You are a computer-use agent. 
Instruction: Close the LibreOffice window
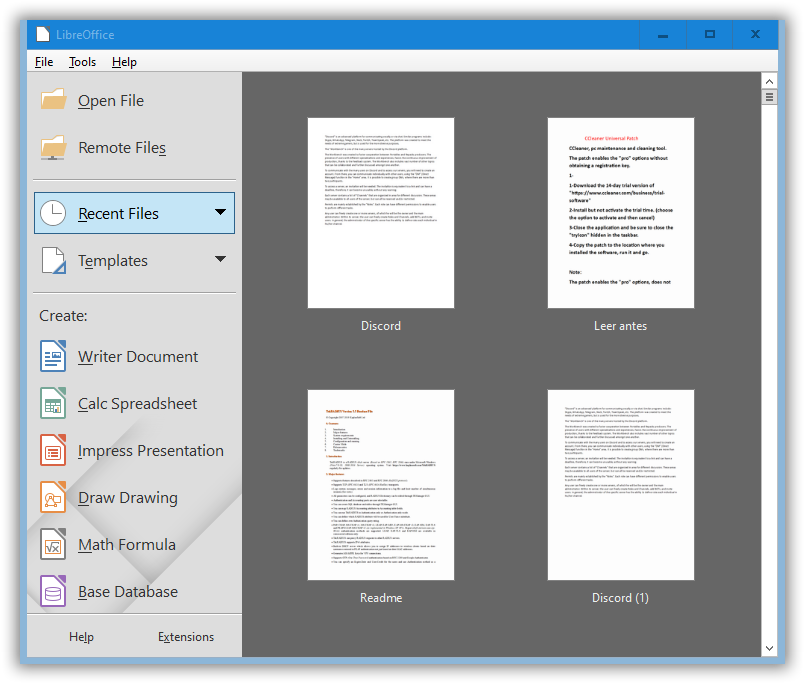[x=755, y=35]
